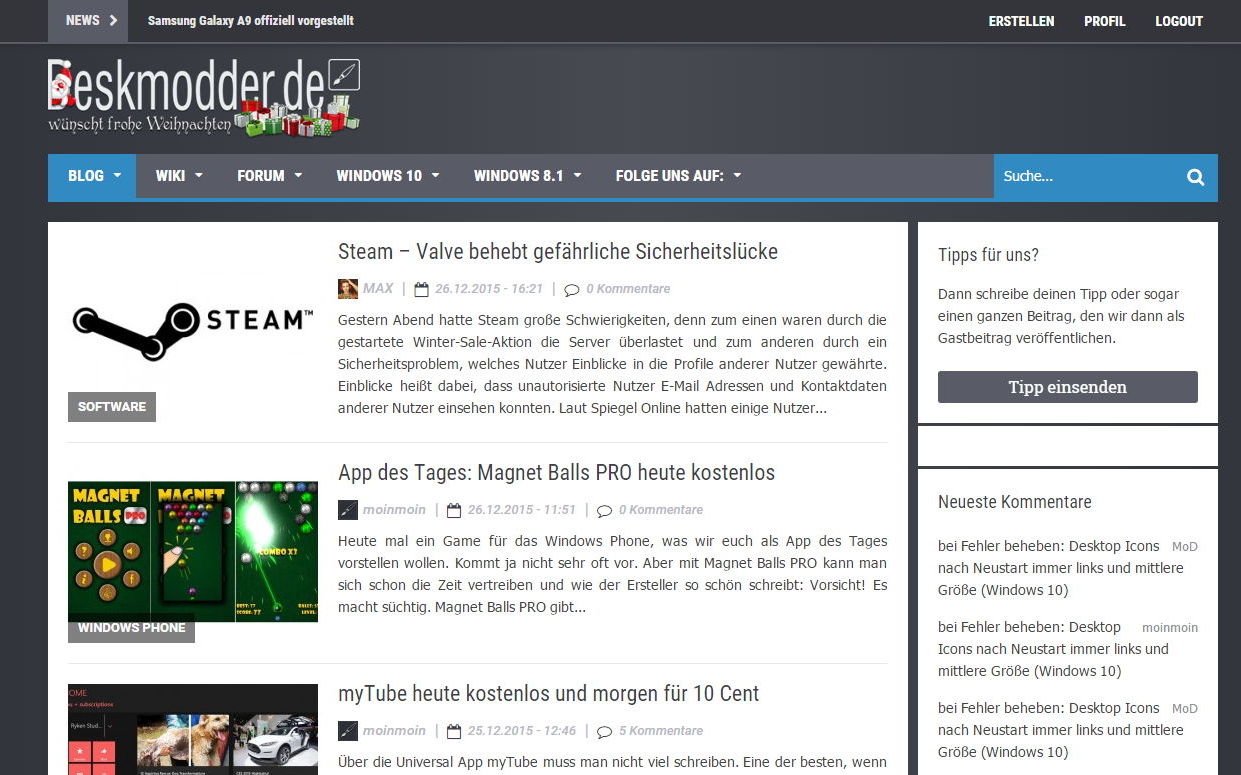
Task: Click date 25.12.2015 - 12:46
Action: pos(522,731)
